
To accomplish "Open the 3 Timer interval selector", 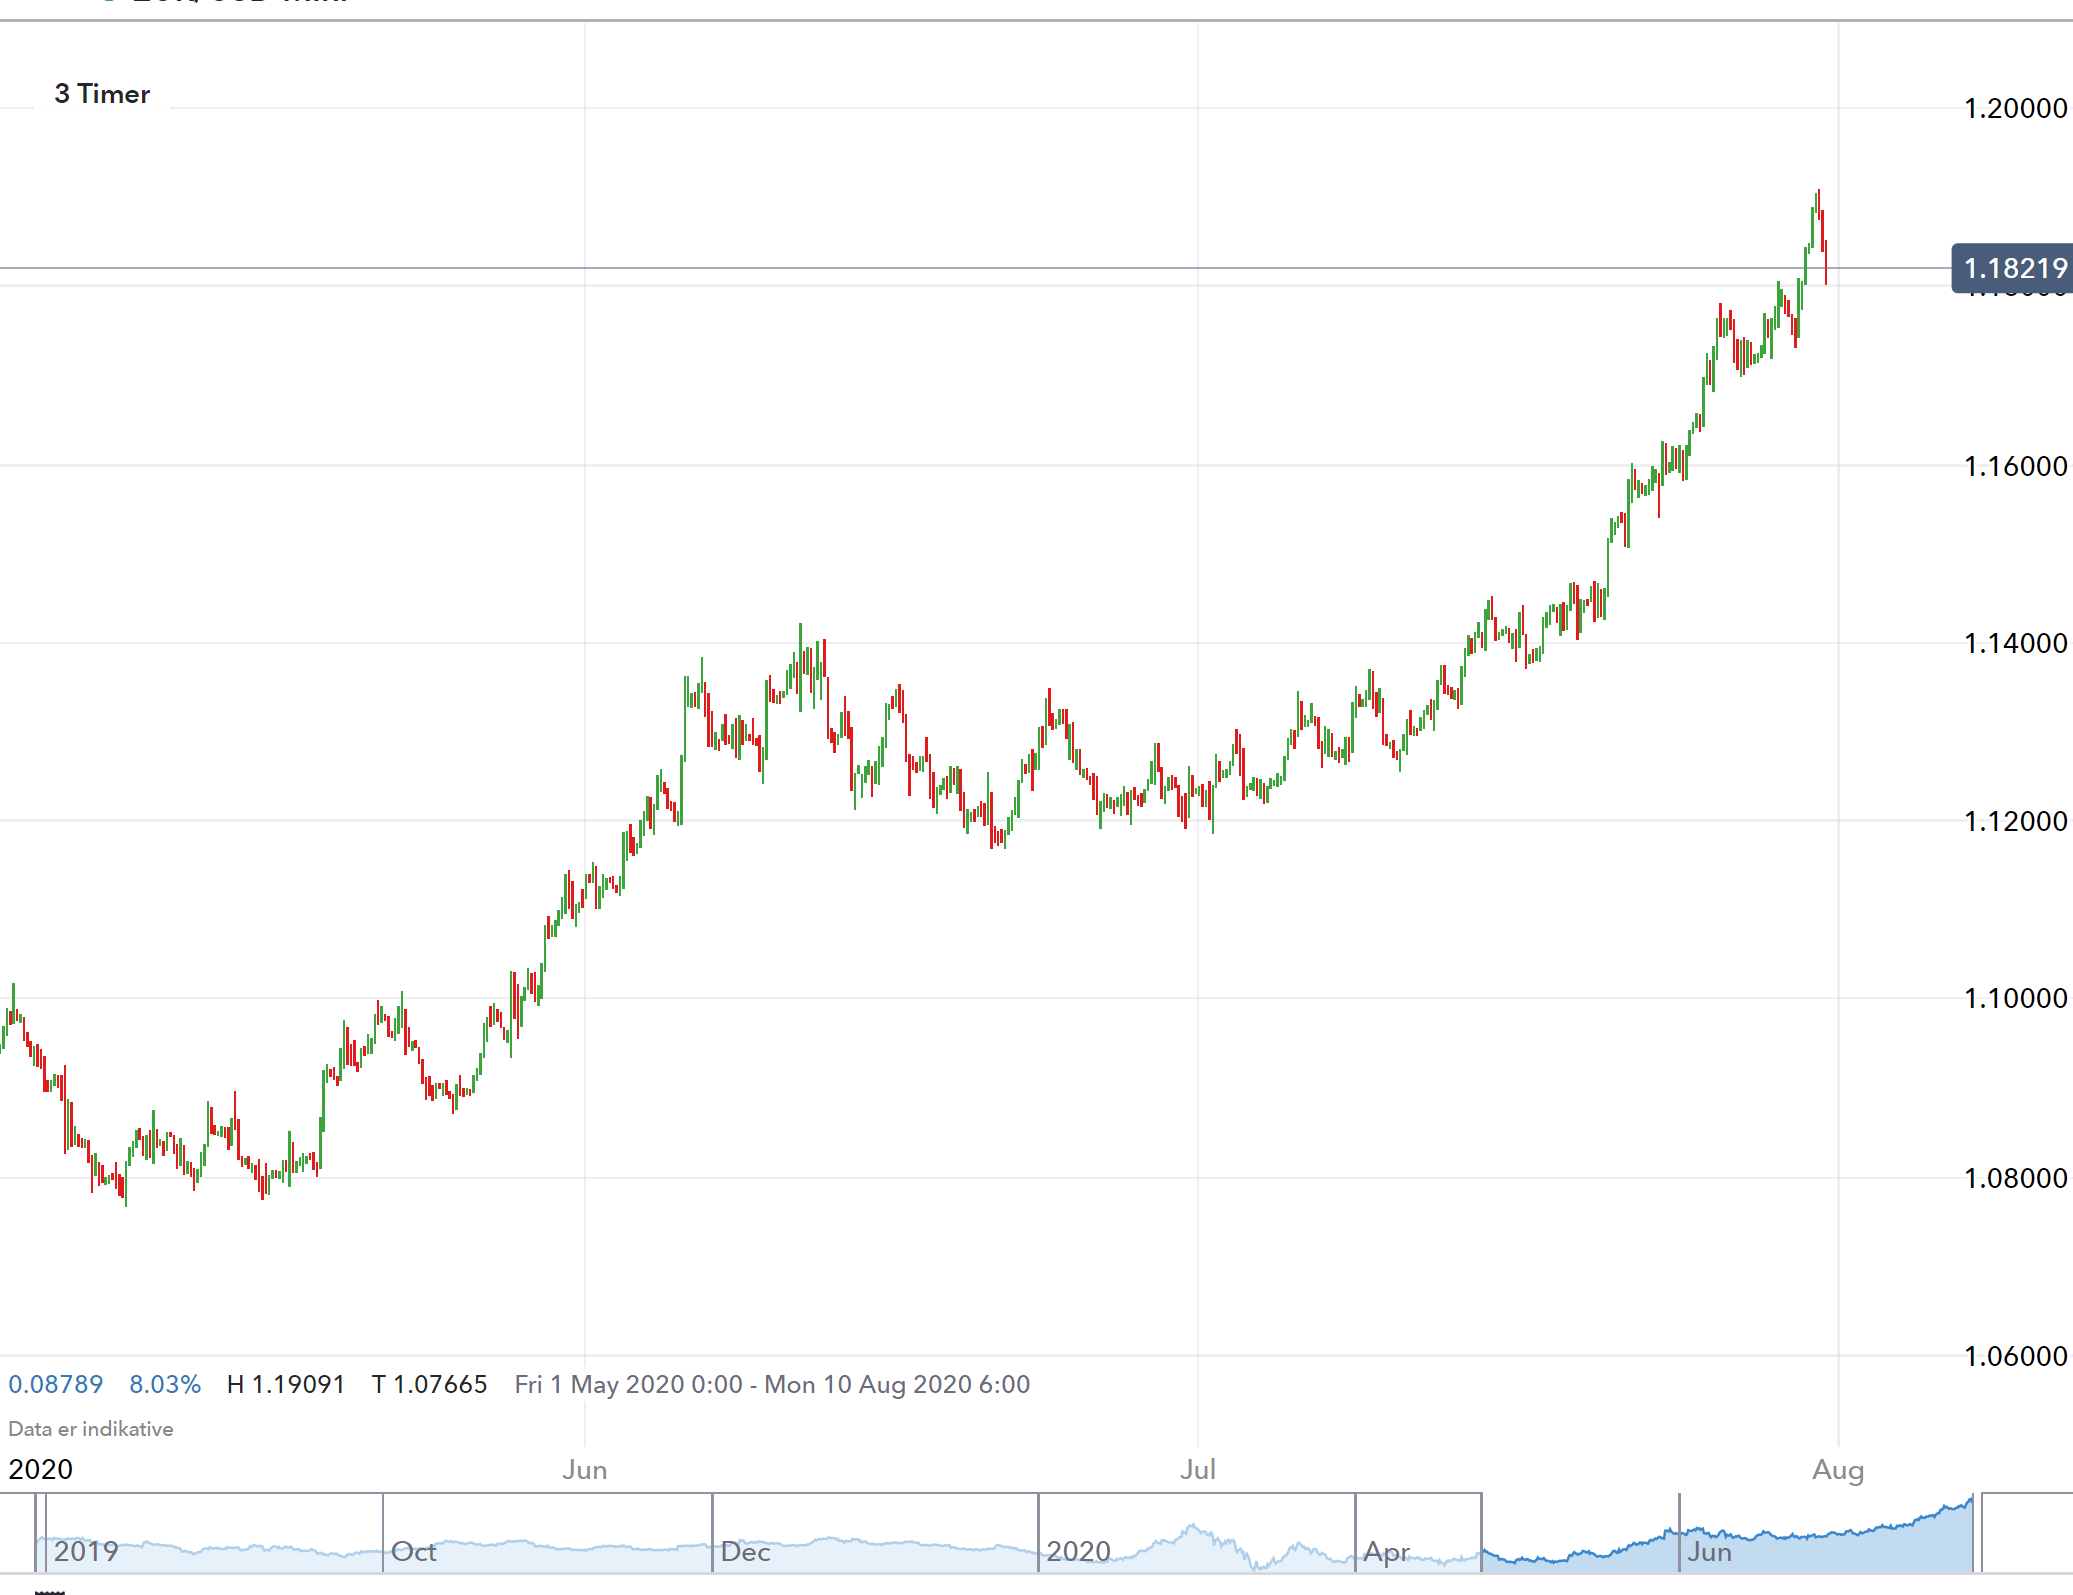I will pos(102,94).
